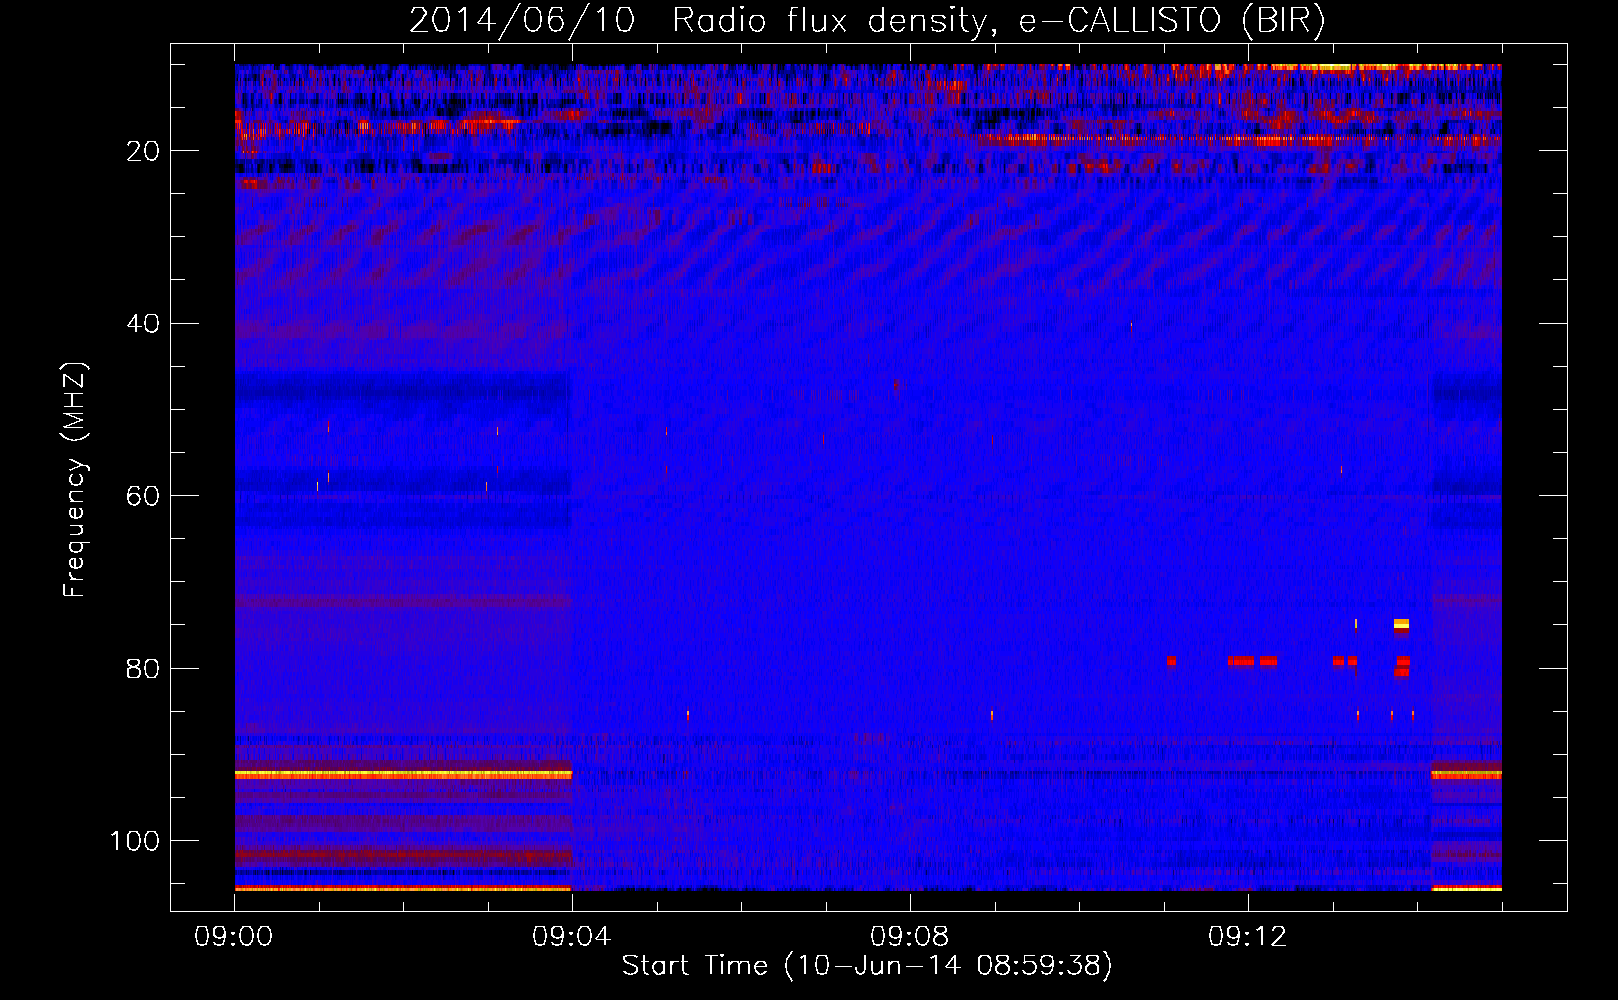
Task: Click the 40 MHz frequency tick label
Action: click(x=143, y=324)
